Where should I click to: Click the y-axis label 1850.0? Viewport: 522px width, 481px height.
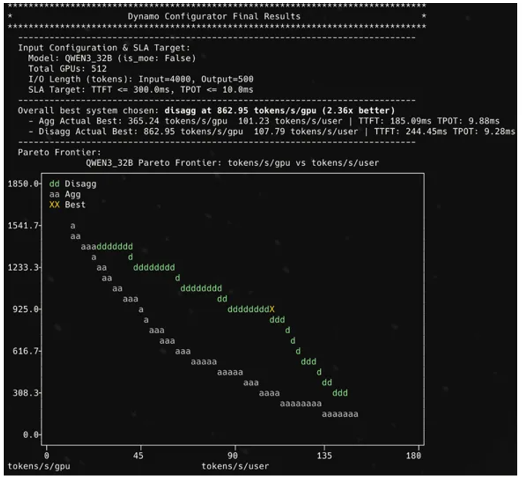coord(23,184)
